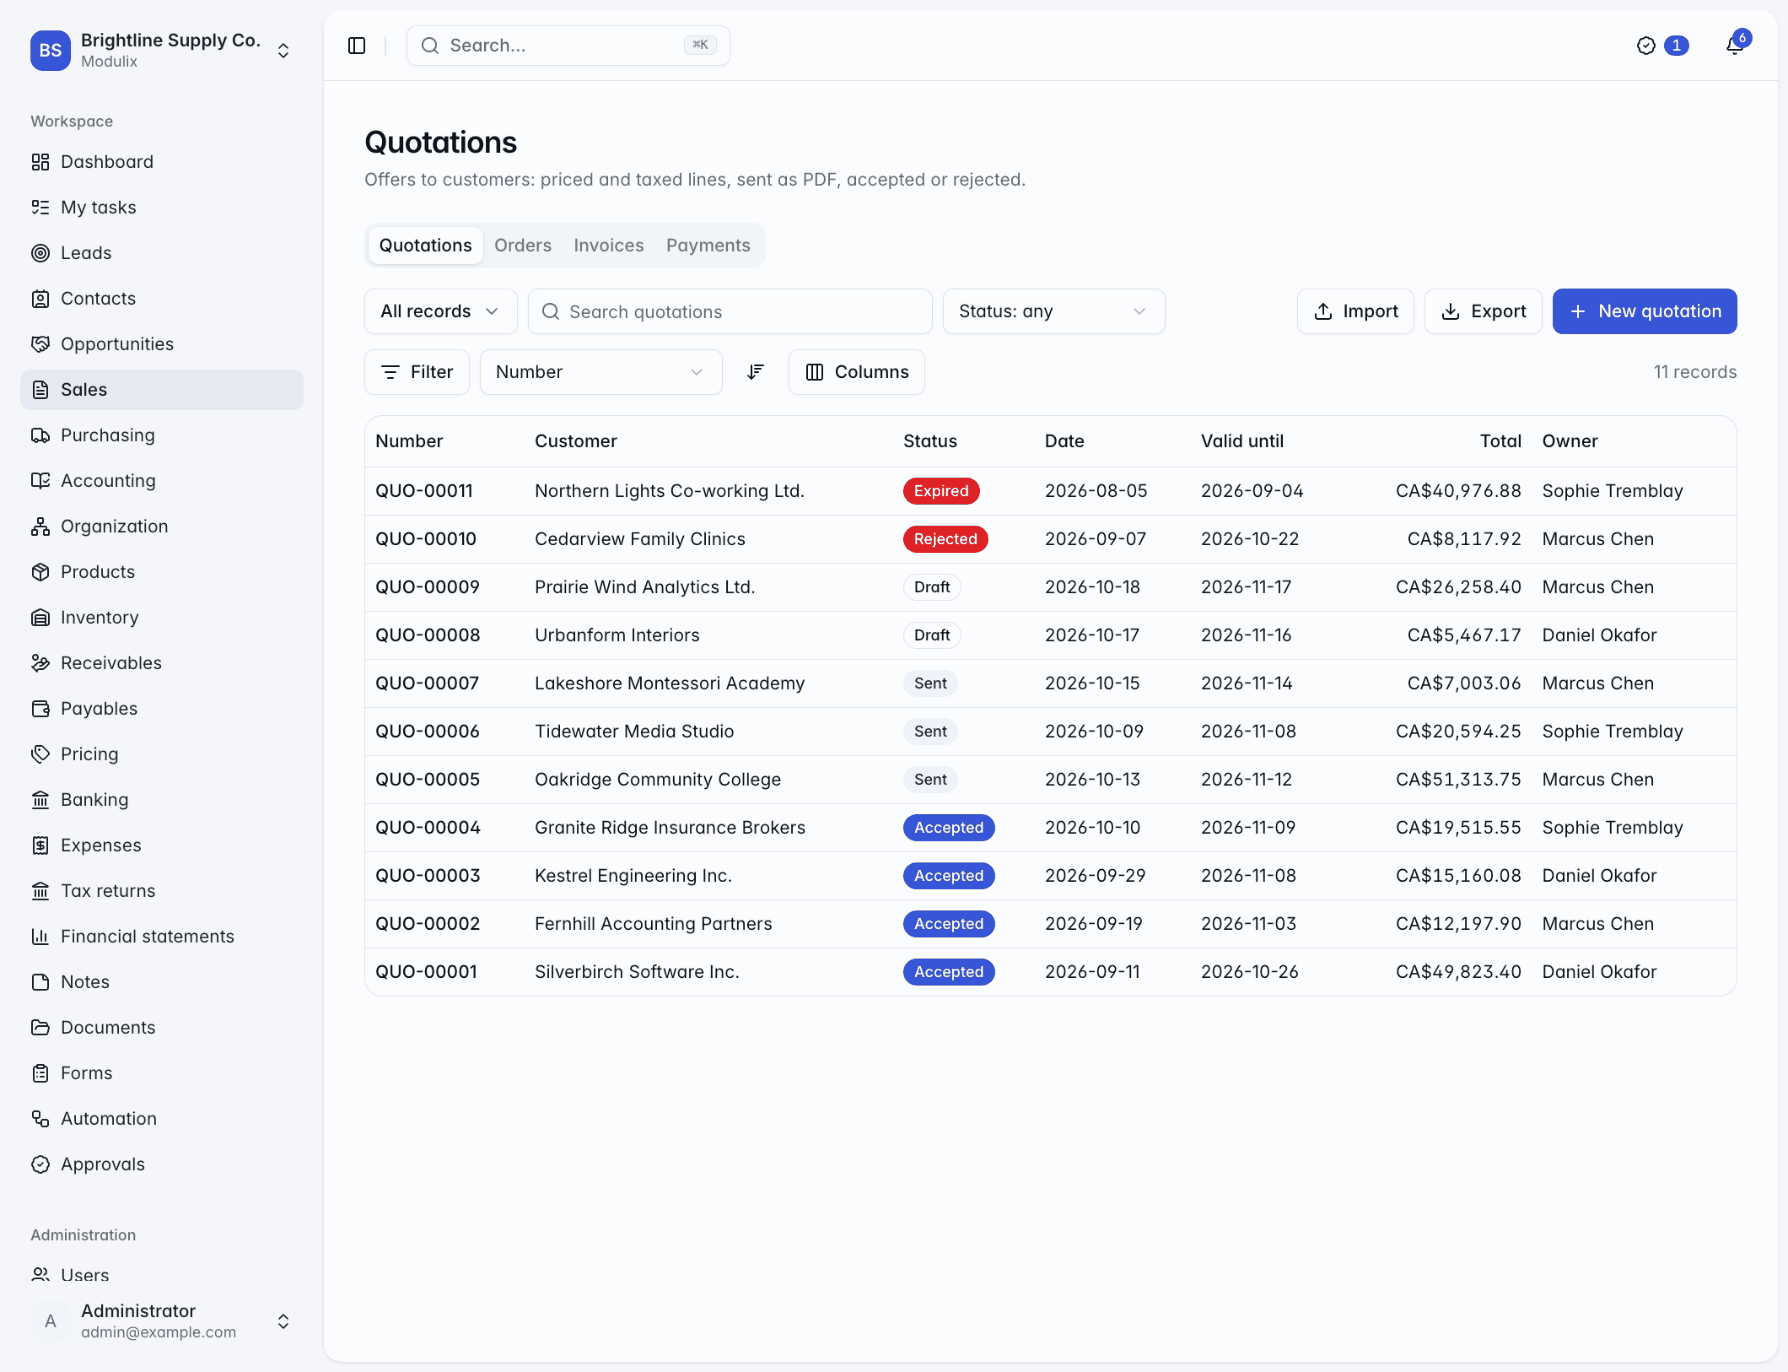The height and width of the screenshot is (1372, 1788).
Task: Select the Quotations tab
Action: [426, 246]
